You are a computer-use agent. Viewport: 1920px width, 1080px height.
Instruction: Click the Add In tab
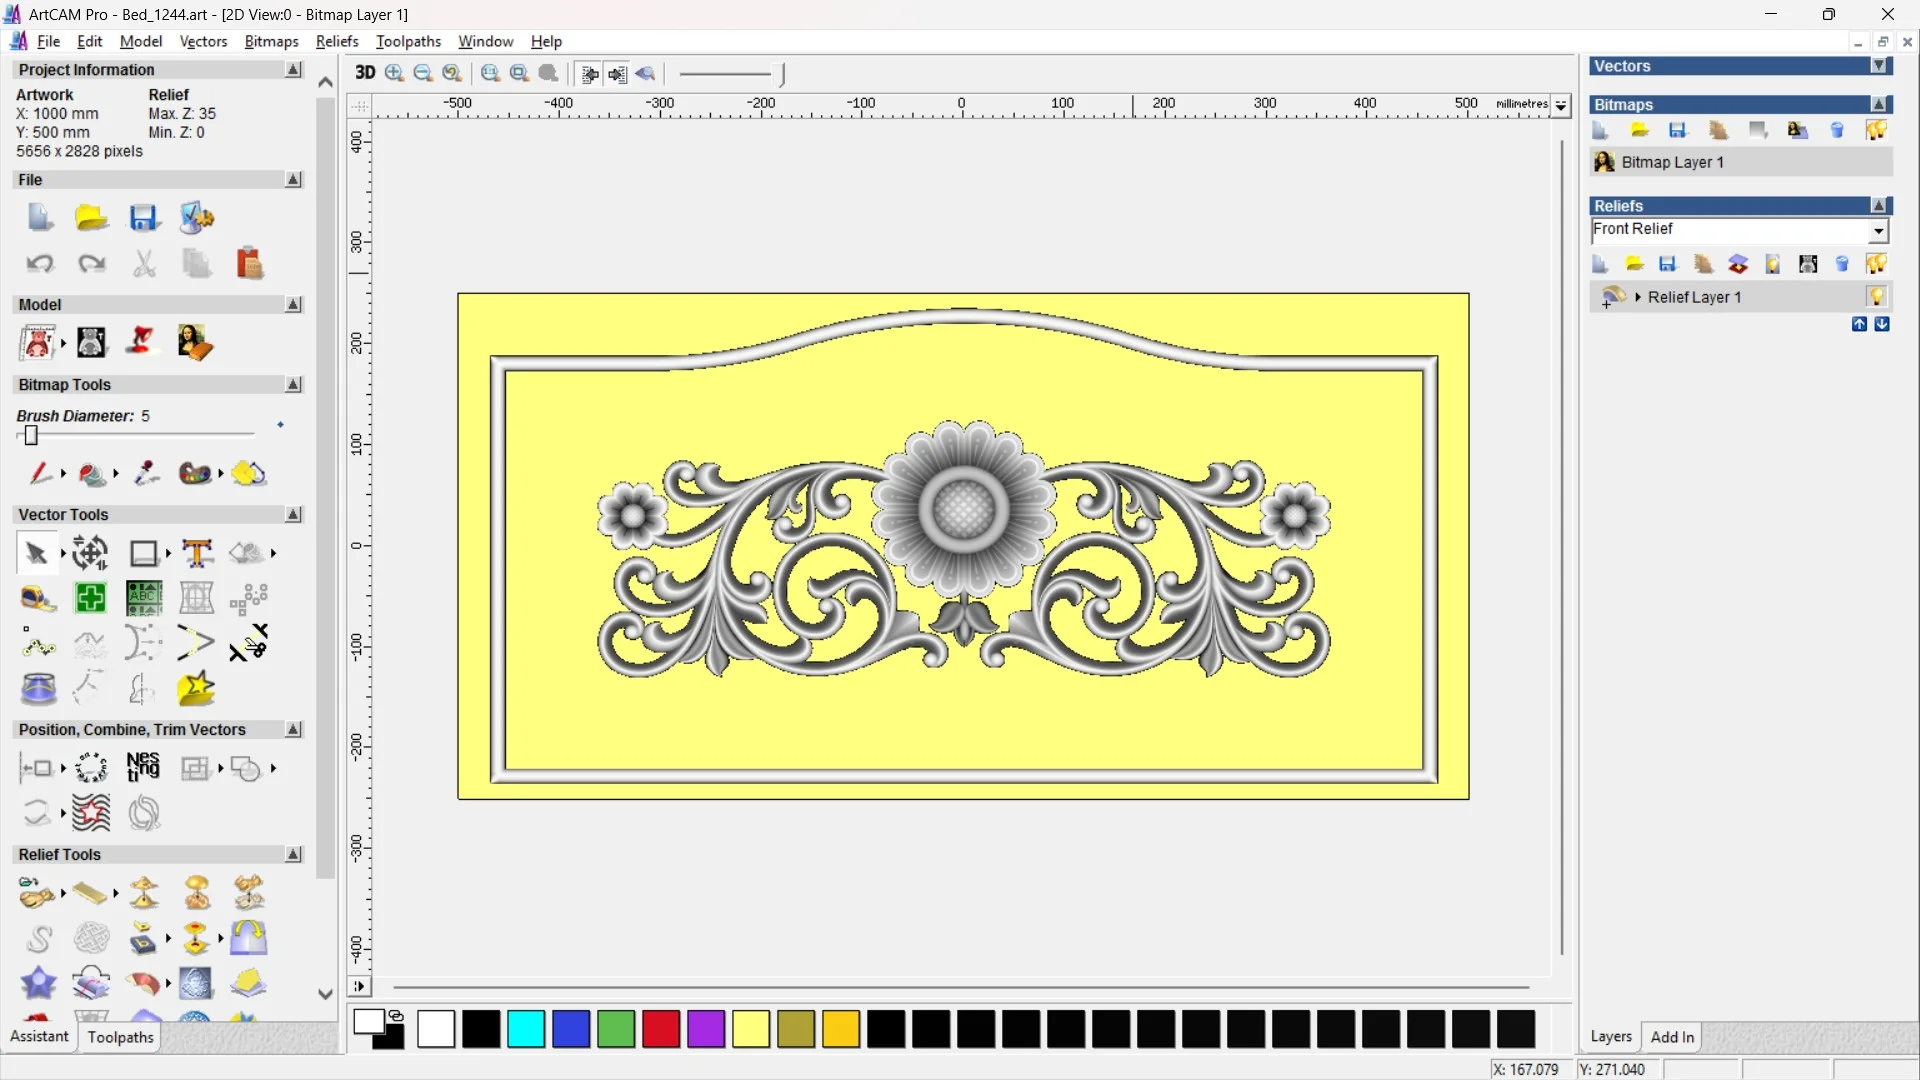(x=1672, y=1037)
